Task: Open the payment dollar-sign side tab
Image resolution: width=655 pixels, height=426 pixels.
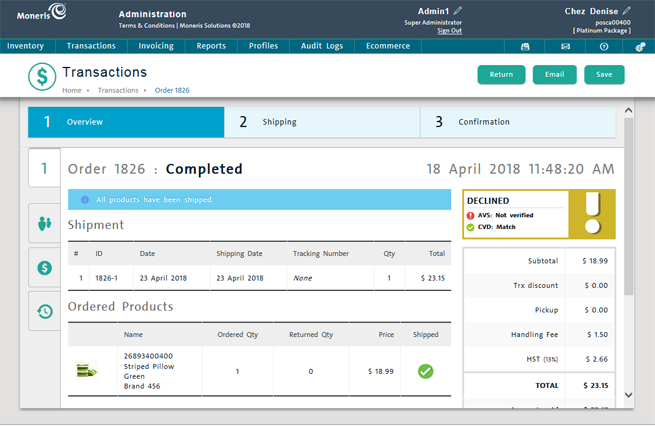Action: [44, 268]
